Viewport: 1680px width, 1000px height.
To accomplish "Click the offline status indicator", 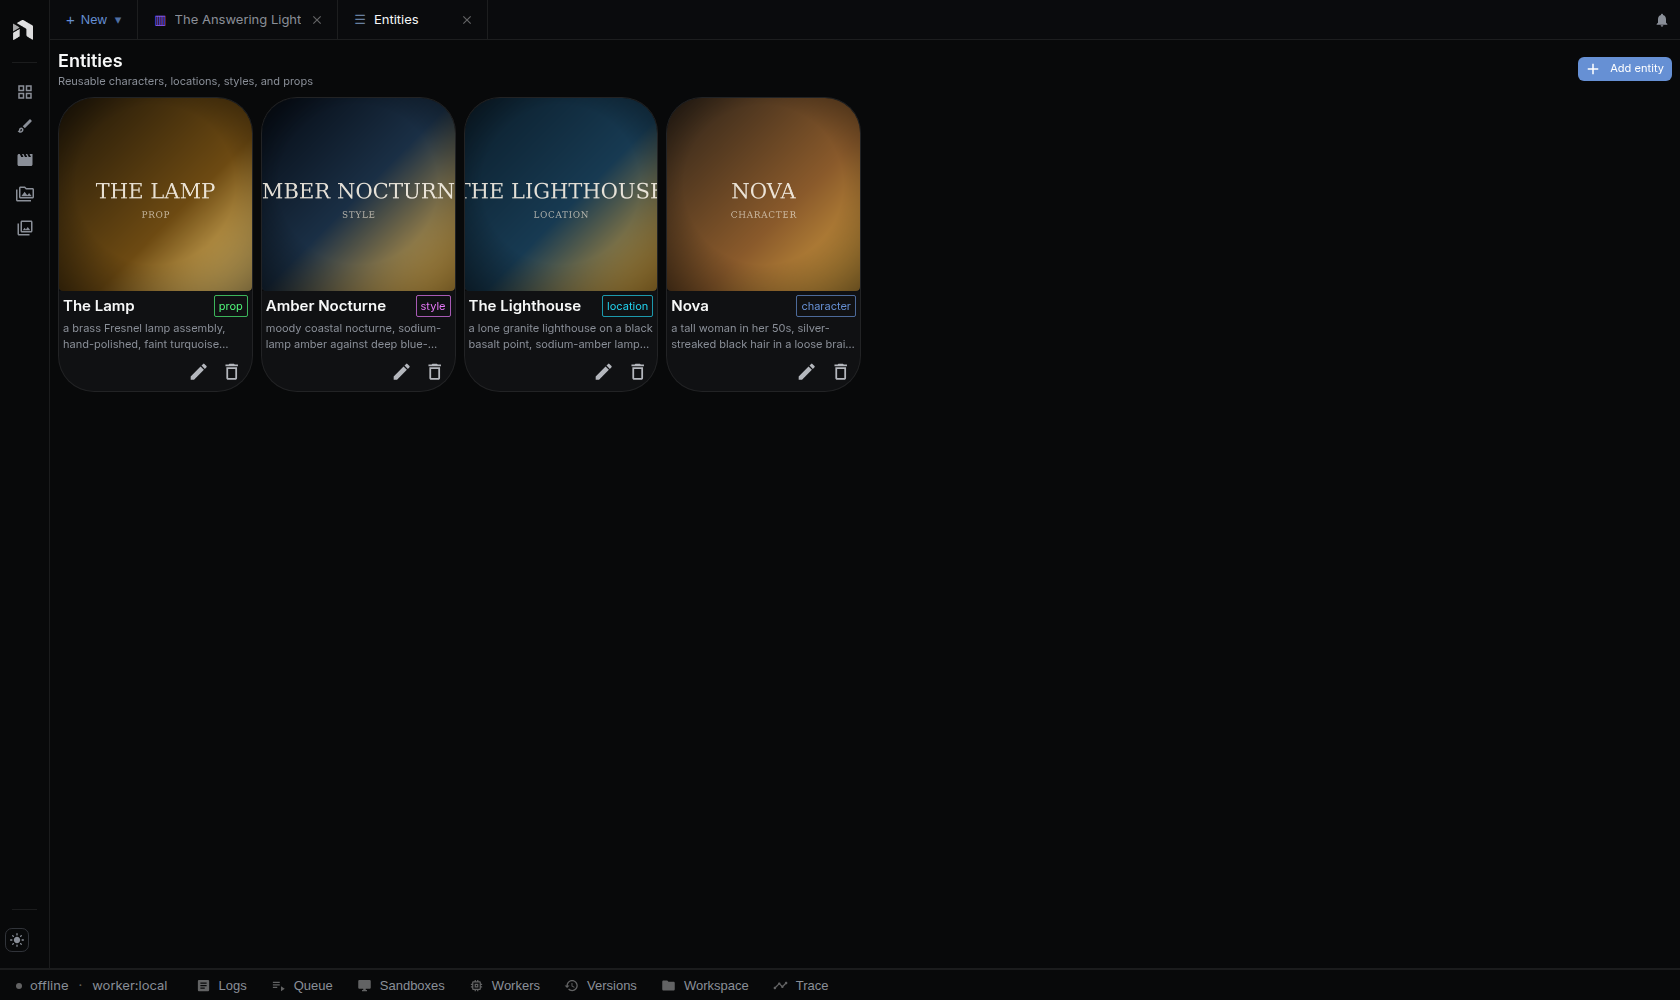I will [42, 986].
